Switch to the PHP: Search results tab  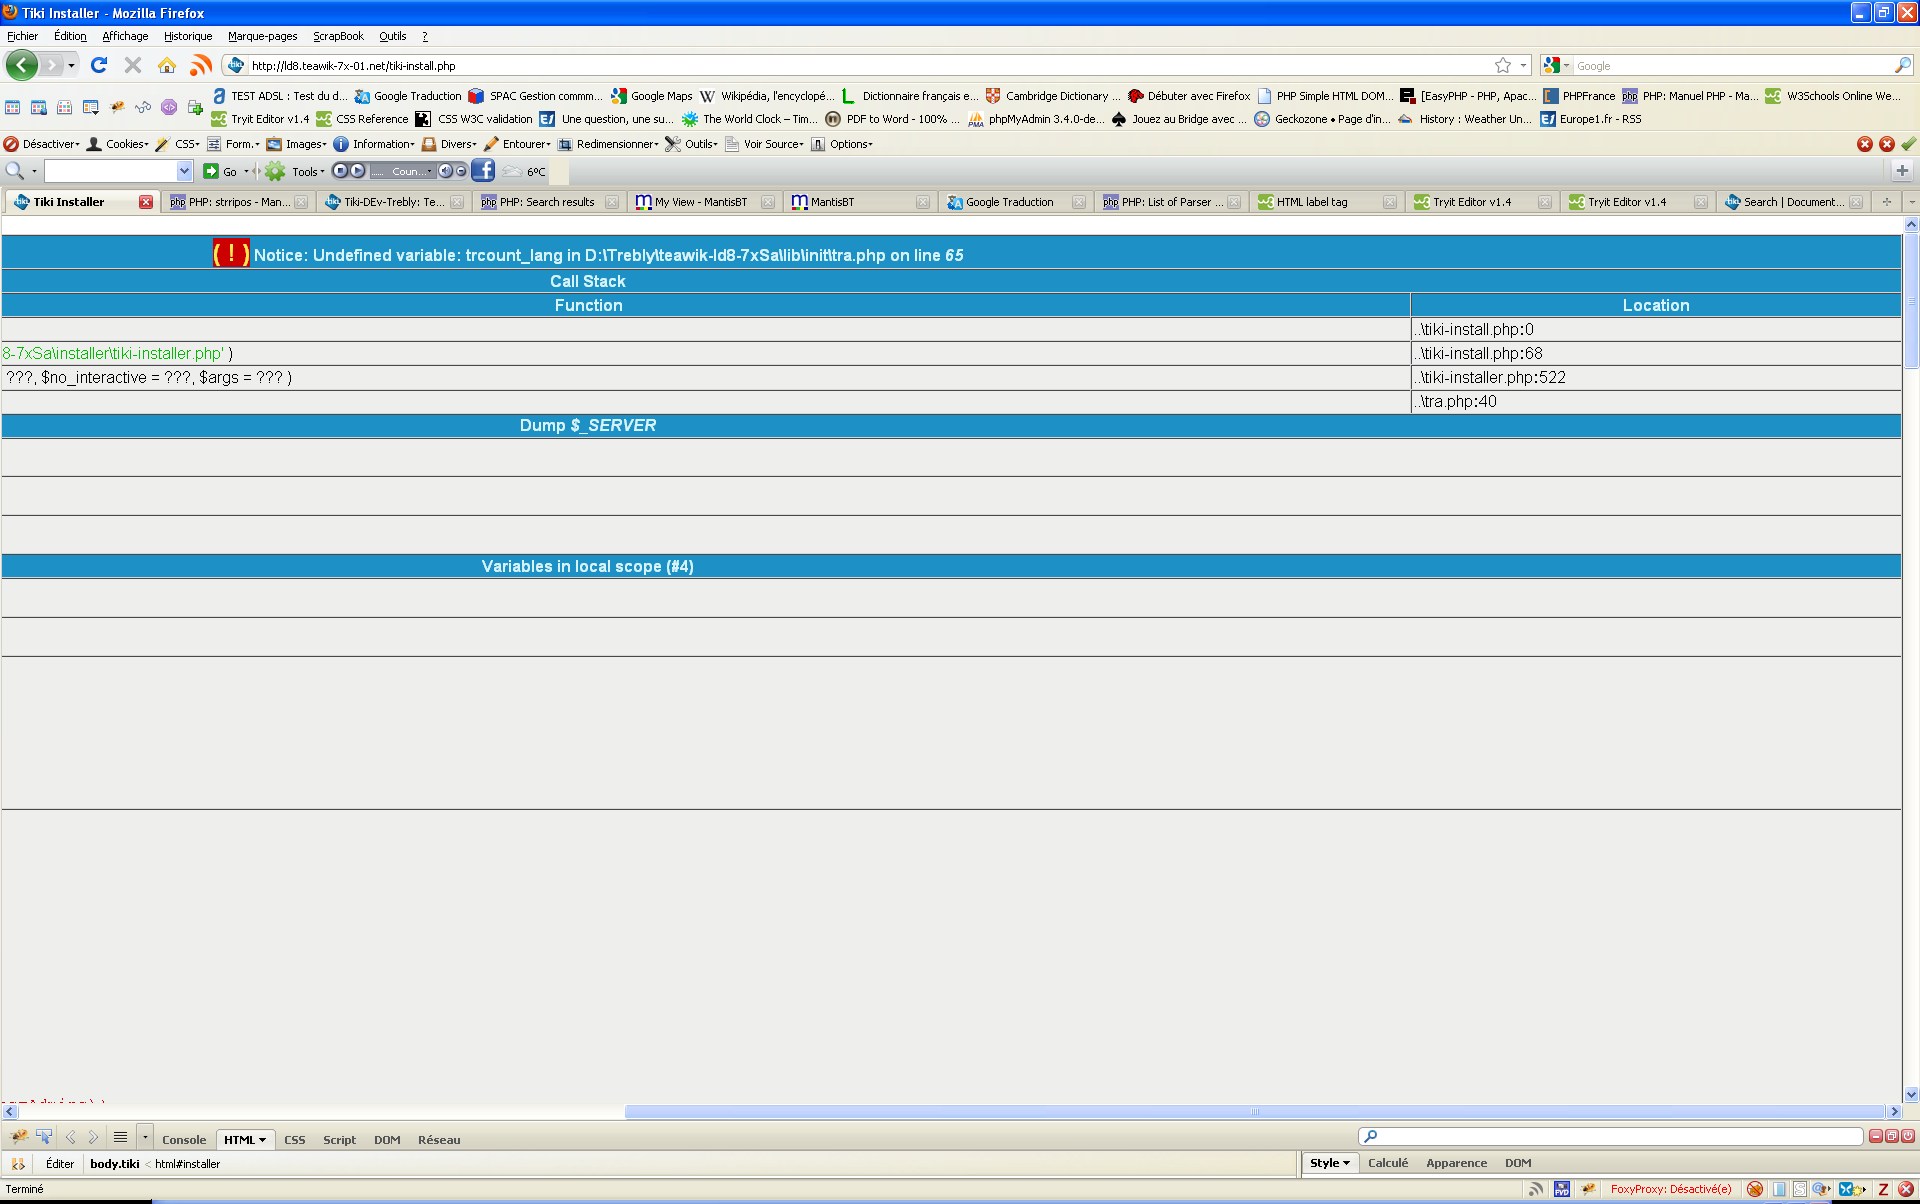[x=546, y=202]
